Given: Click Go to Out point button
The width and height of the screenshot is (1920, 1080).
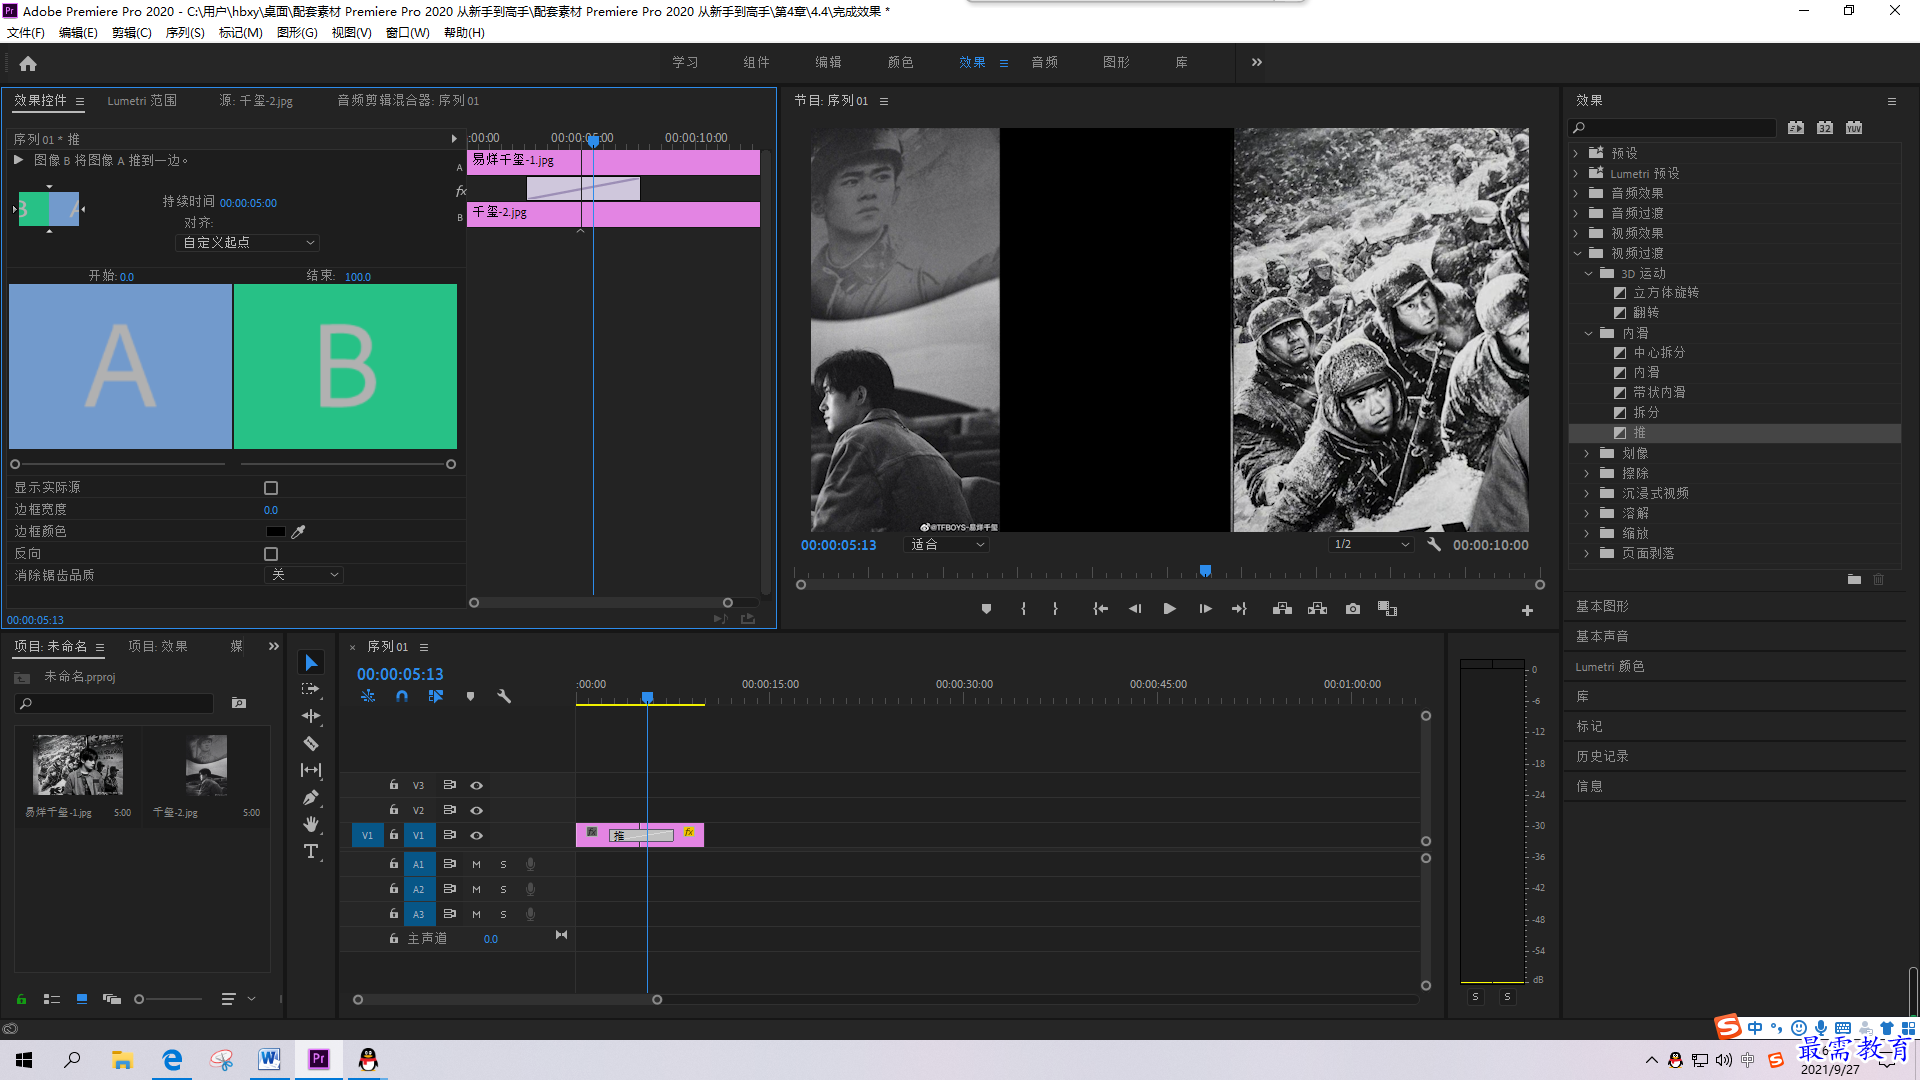Looking at the screenshot, I should [1240, 609].
